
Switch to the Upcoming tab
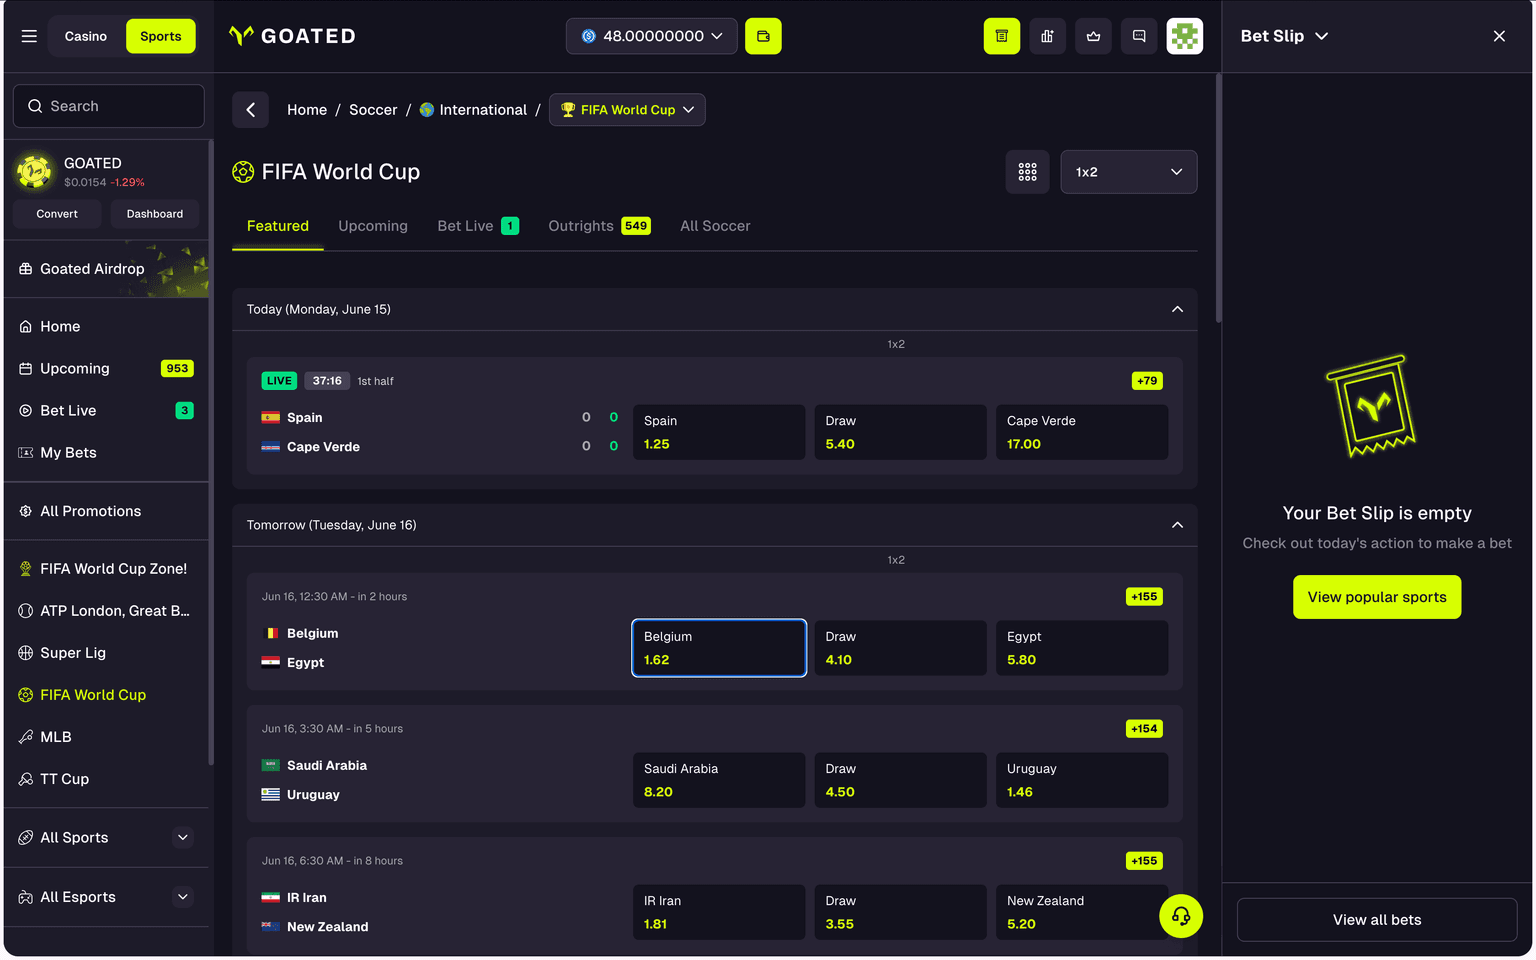373,226
